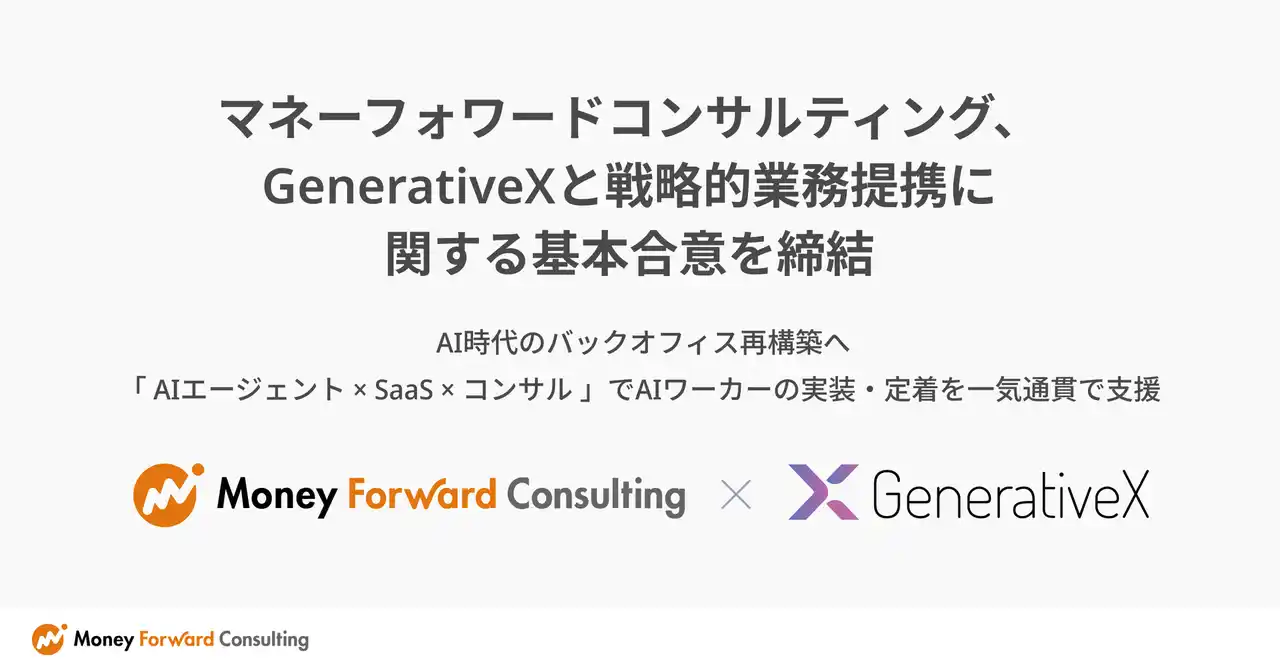This screenshot has height=671, width=1280.
Task: Click the purple GenerativeX X logo icon
Action: pyautogui.click(x=823, y=492)
